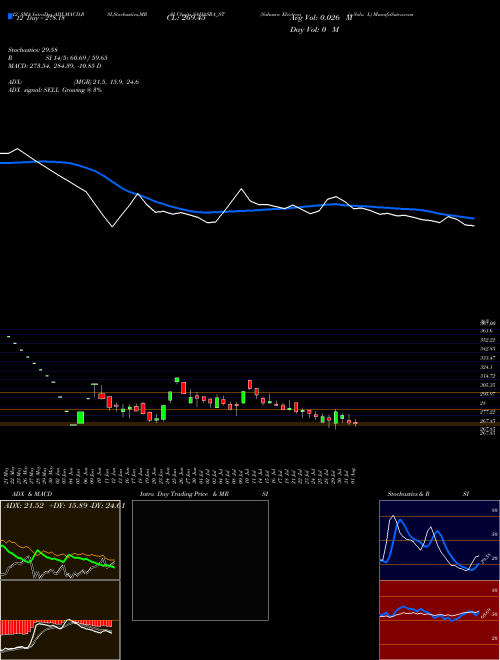
Task: Click the last red candlestick on the chart
Action: click(355, 423)
